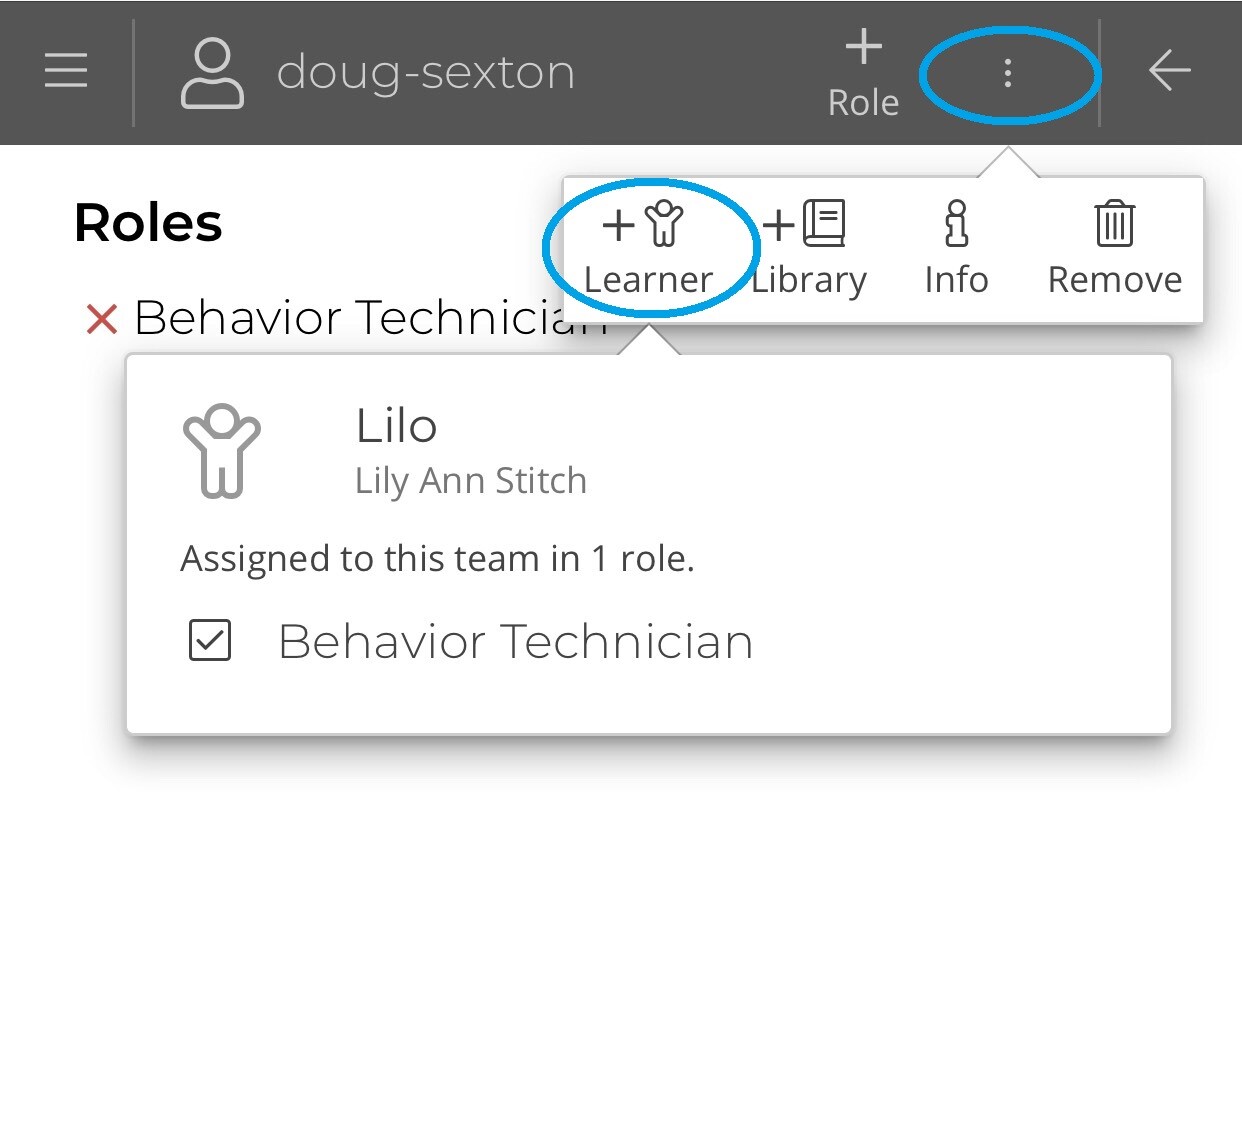Remove this user via the trash icon
1242x1146 pixels.
pyautogui.click(x=1113, y=226)
